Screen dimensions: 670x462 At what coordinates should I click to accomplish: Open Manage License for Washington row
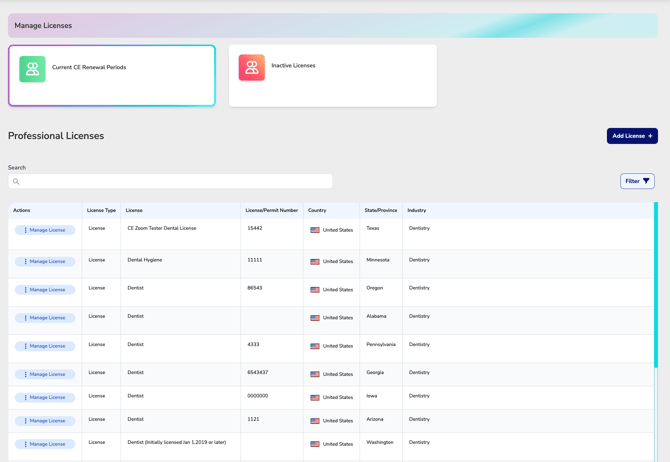point(45,444)
